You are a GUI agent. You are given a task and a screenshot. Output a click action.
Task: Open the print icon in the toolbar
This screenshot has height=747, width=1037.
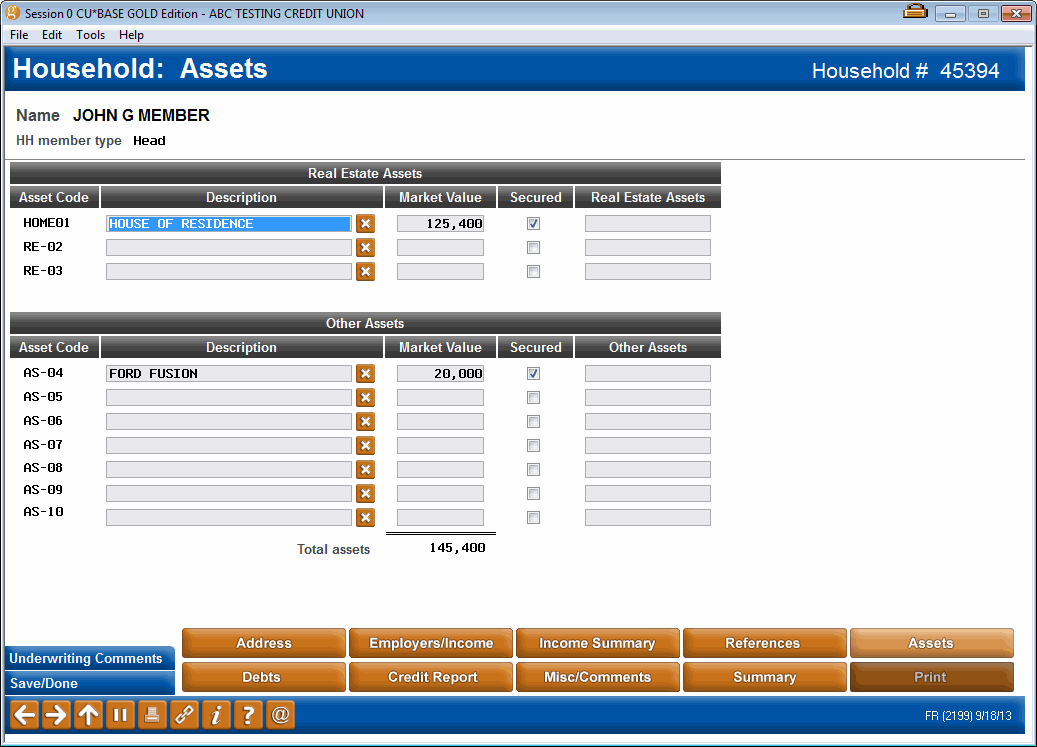(x=152, y=715)
